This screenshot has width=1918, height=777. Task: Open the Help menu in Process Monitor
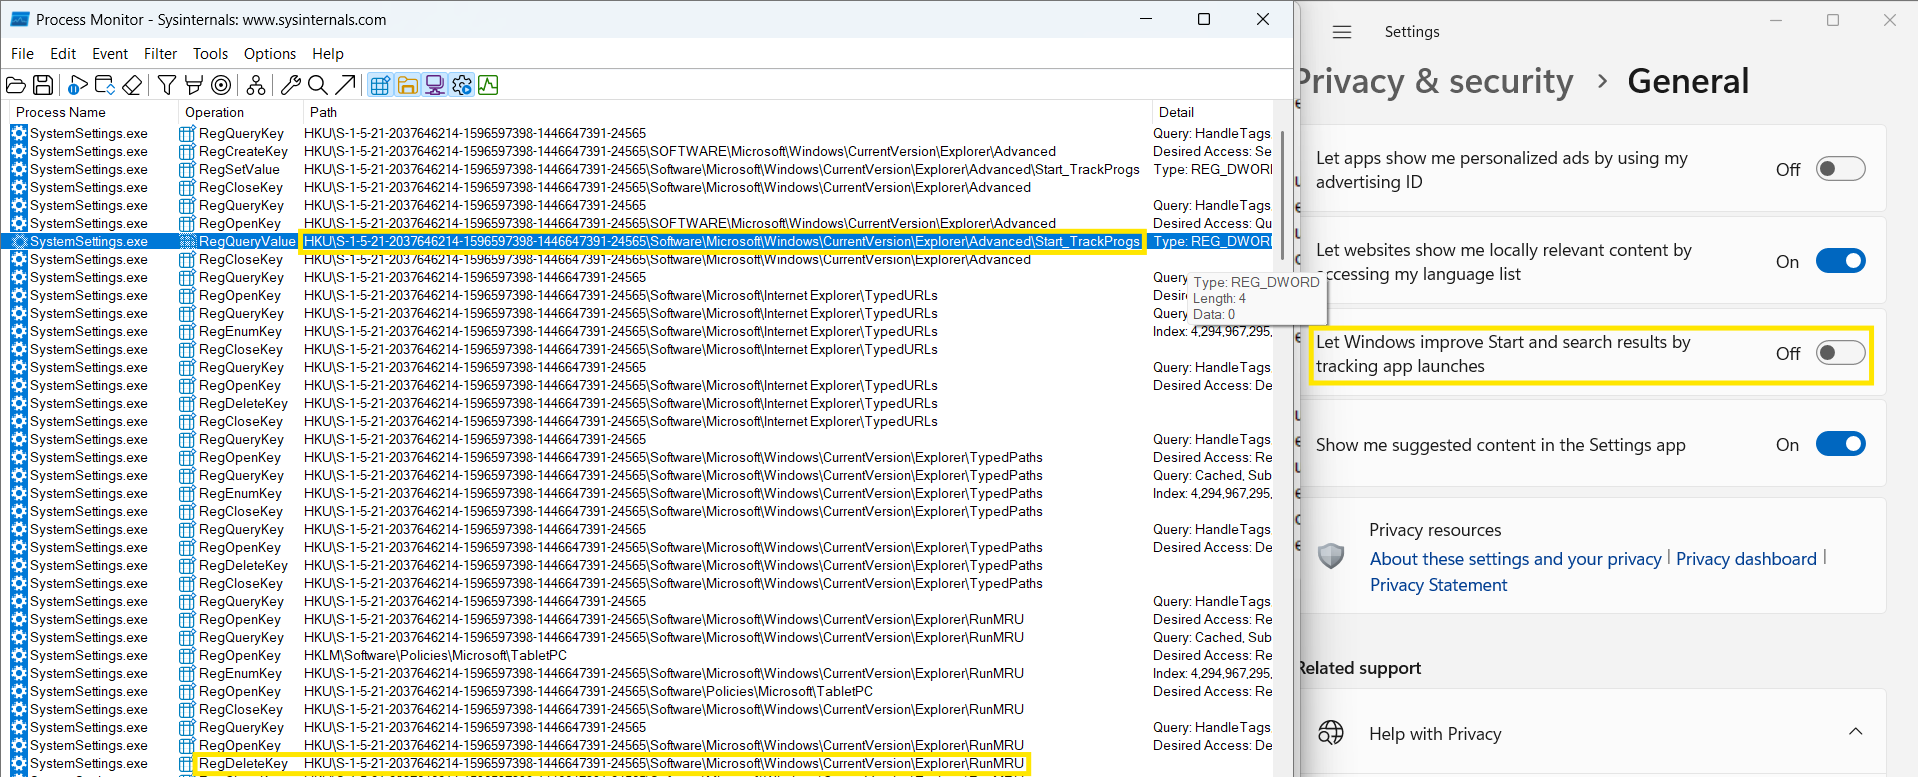point(328,54)
